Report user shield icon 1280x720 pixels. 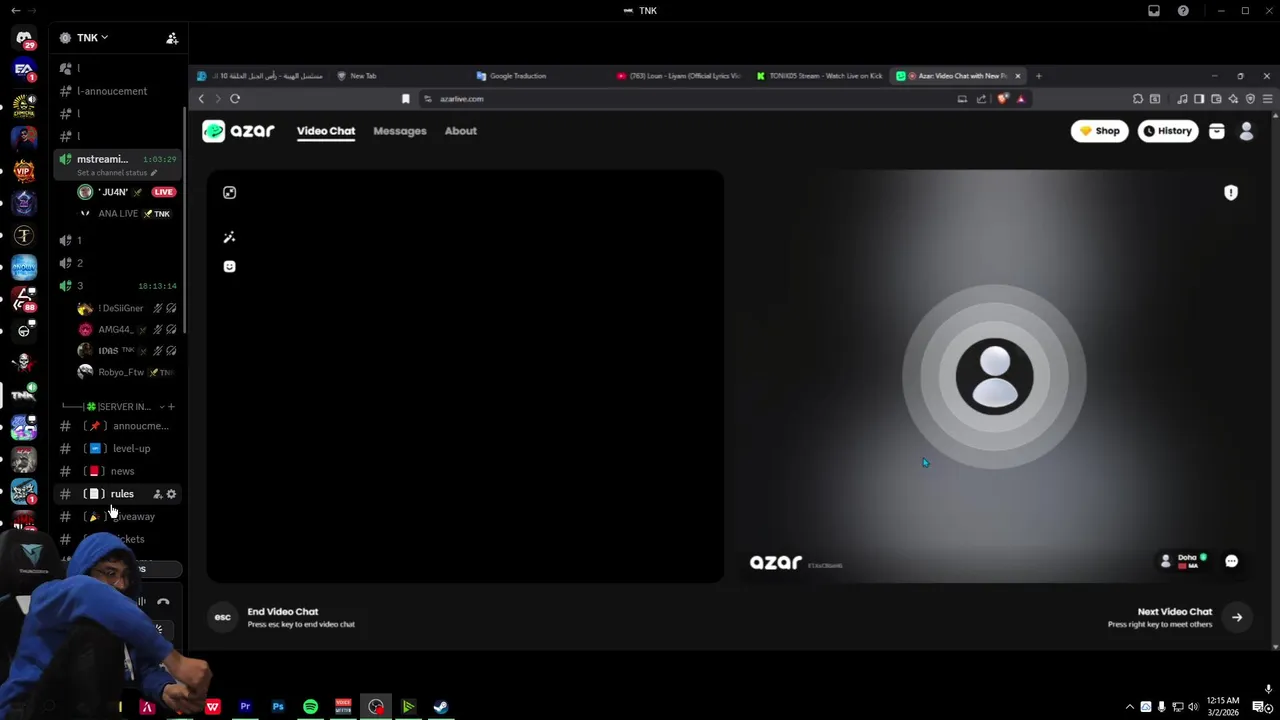click(1231, 193)
